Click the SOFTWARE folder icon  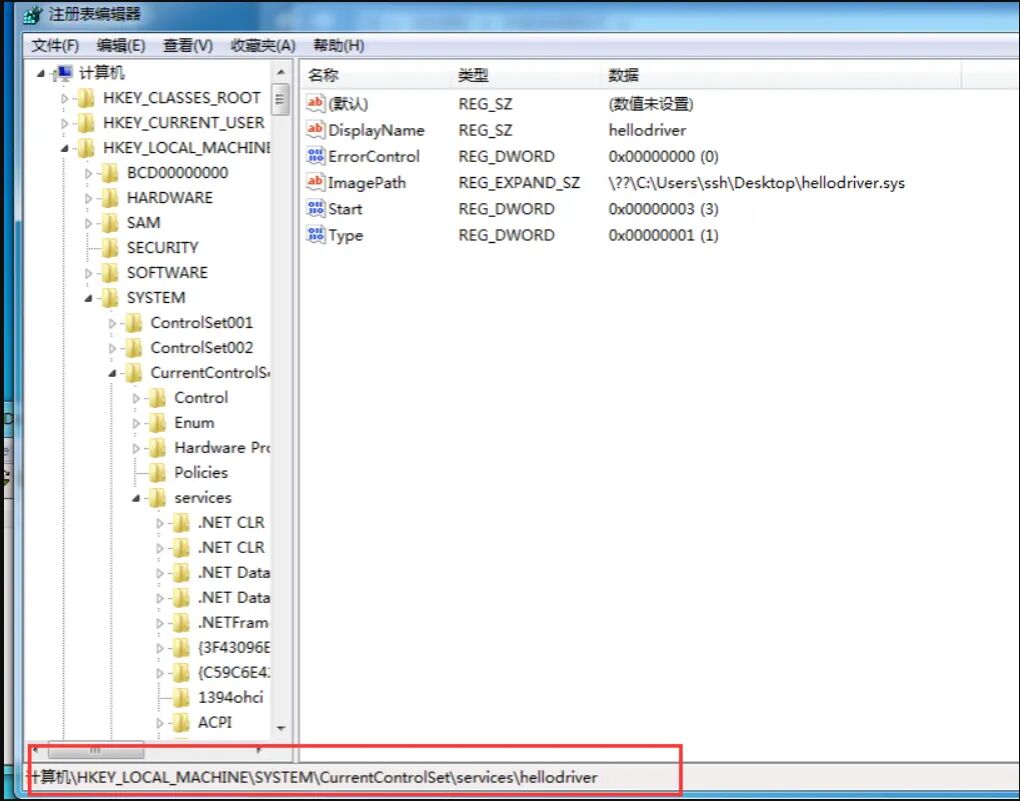(x=110, y=273)
